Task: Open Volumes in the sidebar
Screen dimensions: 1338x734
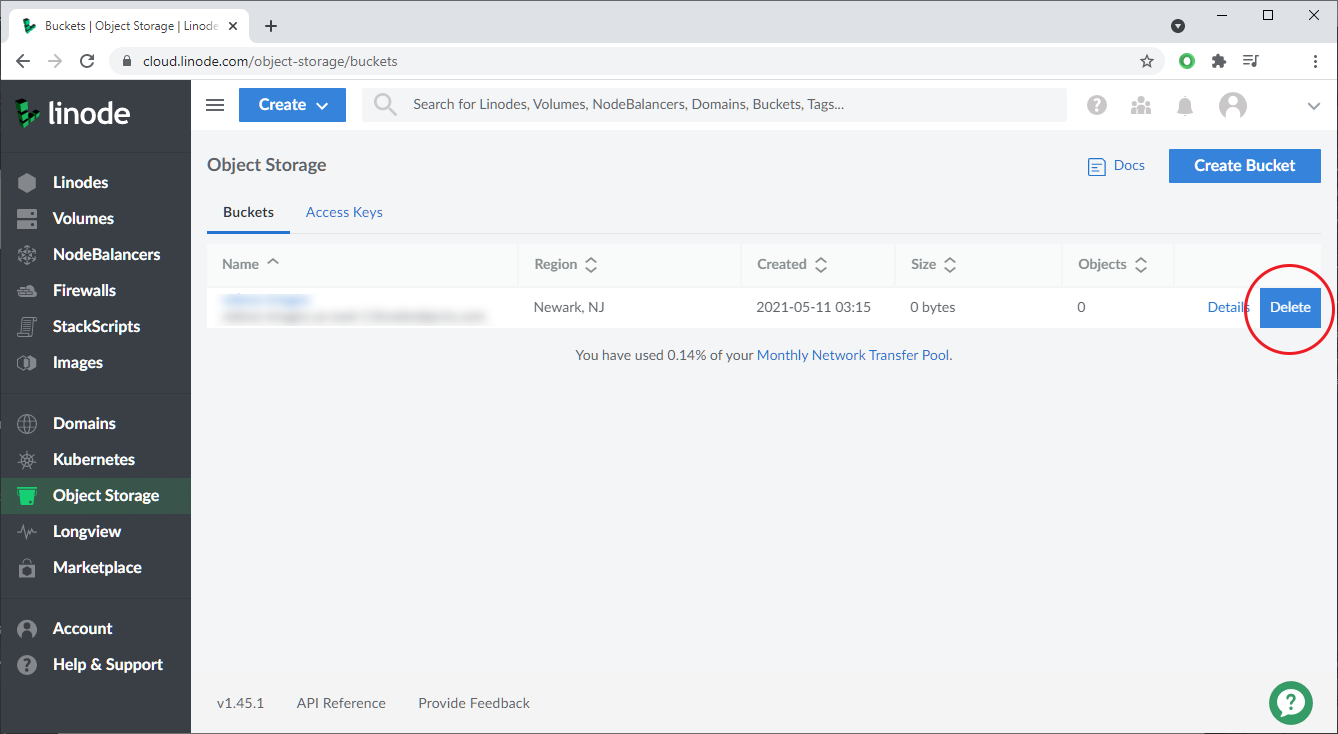Action: pyautogui.click(x=83, y=218)
